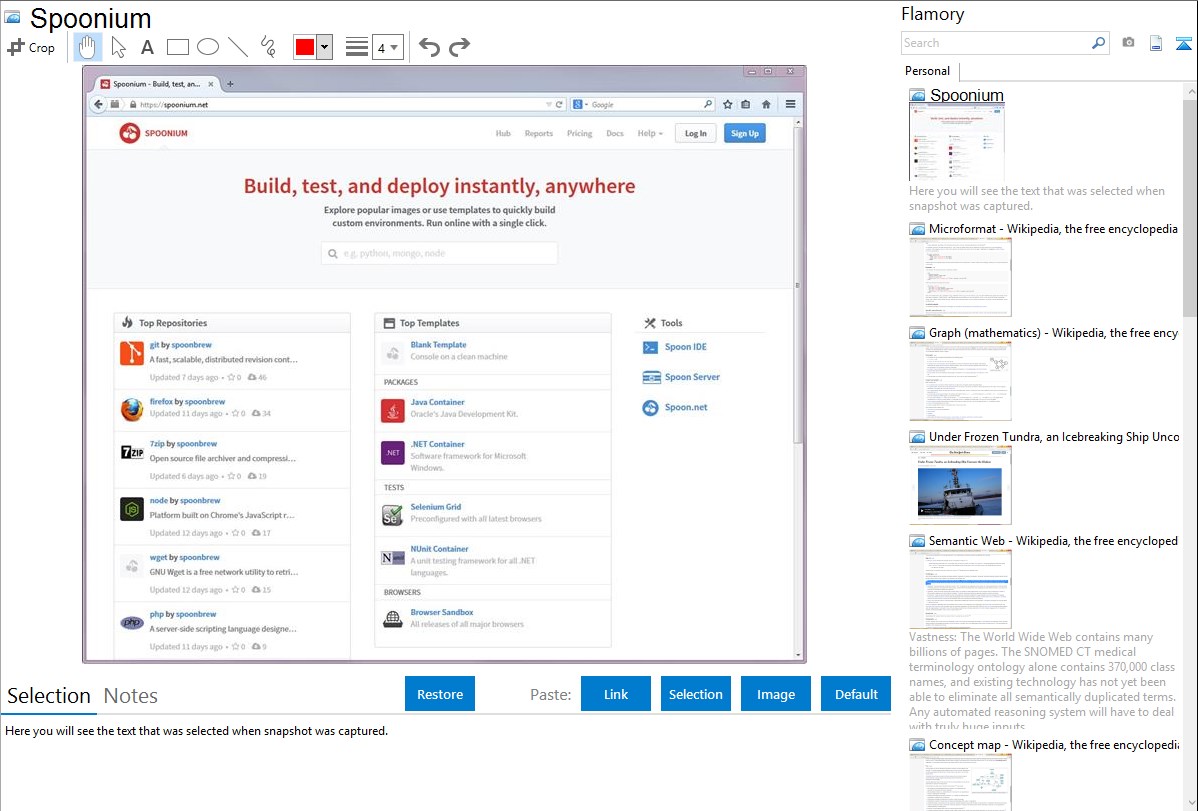The image size is (1198, 811).
Task: Select Semantic Web snapshot title
Action: pos(1053,540)
